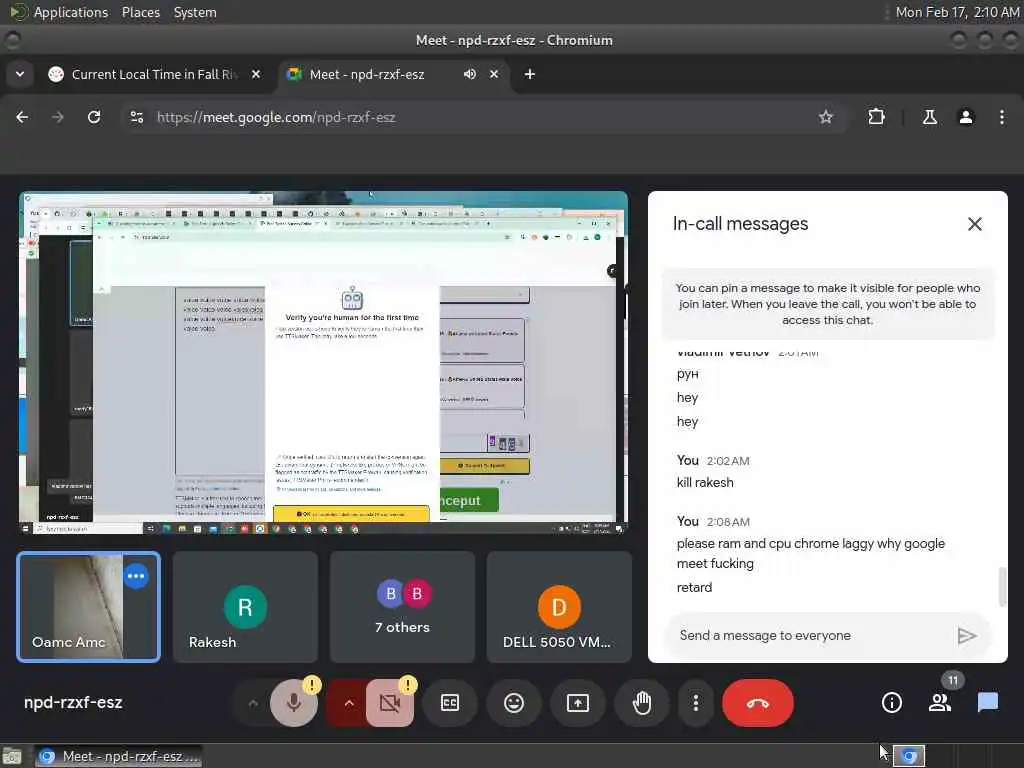Close the Meet browser tab
1024x768 pixels.
[494, 74]
